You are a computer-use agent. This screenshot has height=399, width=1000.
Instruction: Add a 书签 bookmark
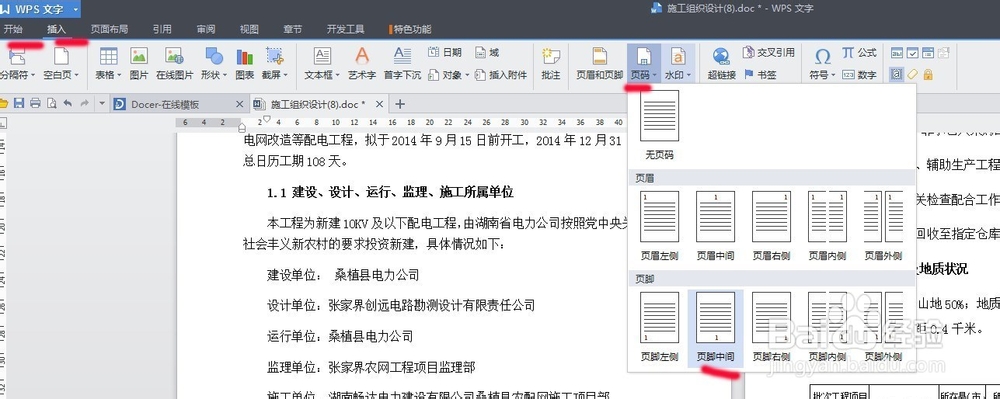pyautogui.click(x=760, y=75)
